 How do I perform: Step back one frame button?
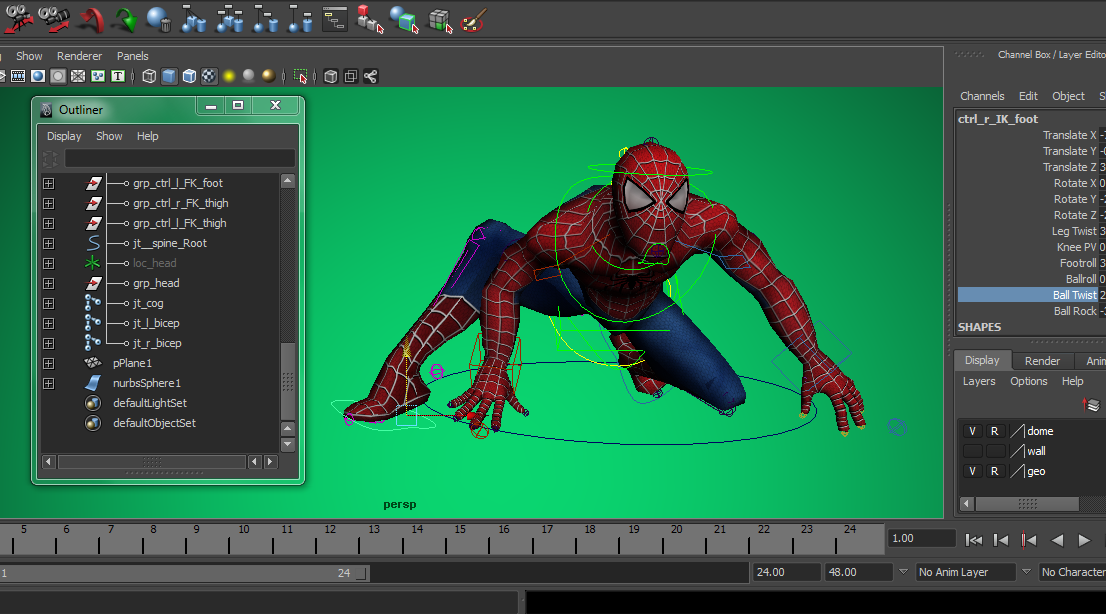point(1001,540)
